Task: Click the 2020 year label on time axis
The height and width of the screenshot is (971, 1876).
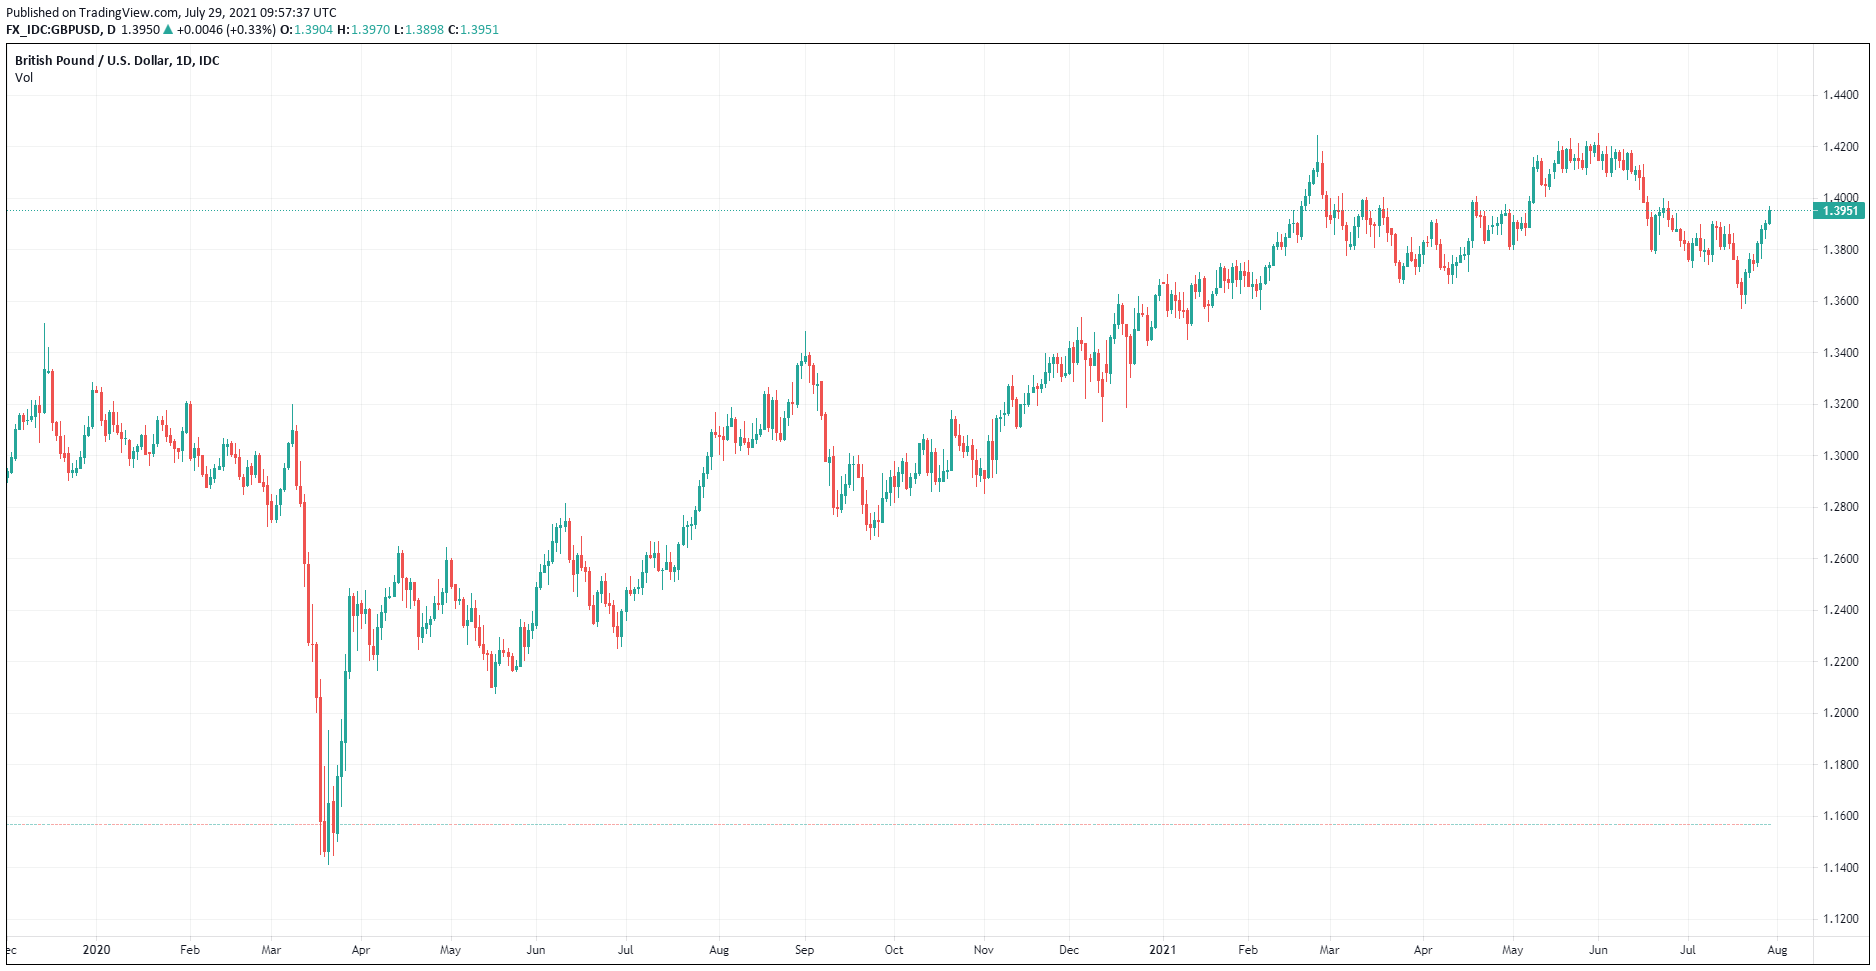Action: pos(96,950)
